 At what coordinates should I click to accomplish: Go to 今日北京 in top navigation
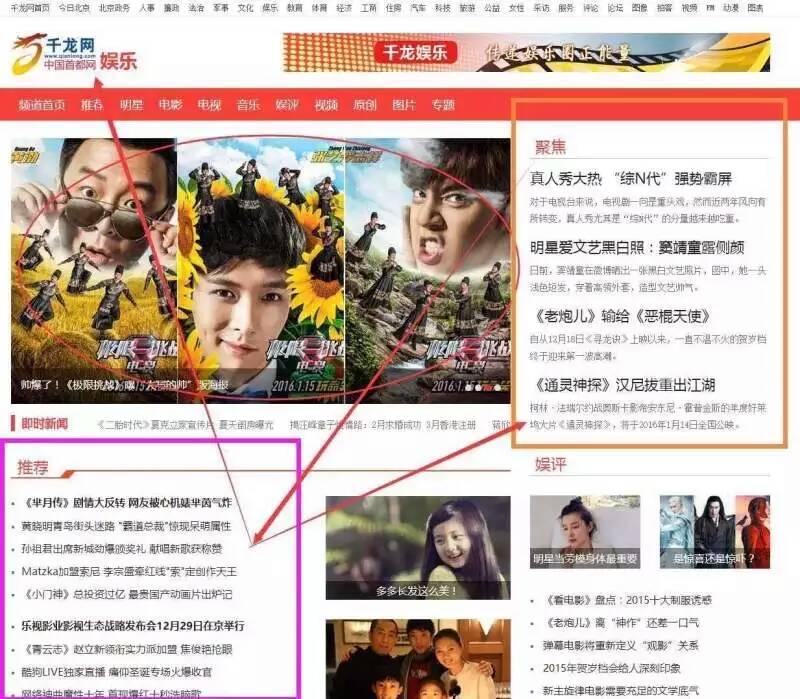click(x=74, y=8)
